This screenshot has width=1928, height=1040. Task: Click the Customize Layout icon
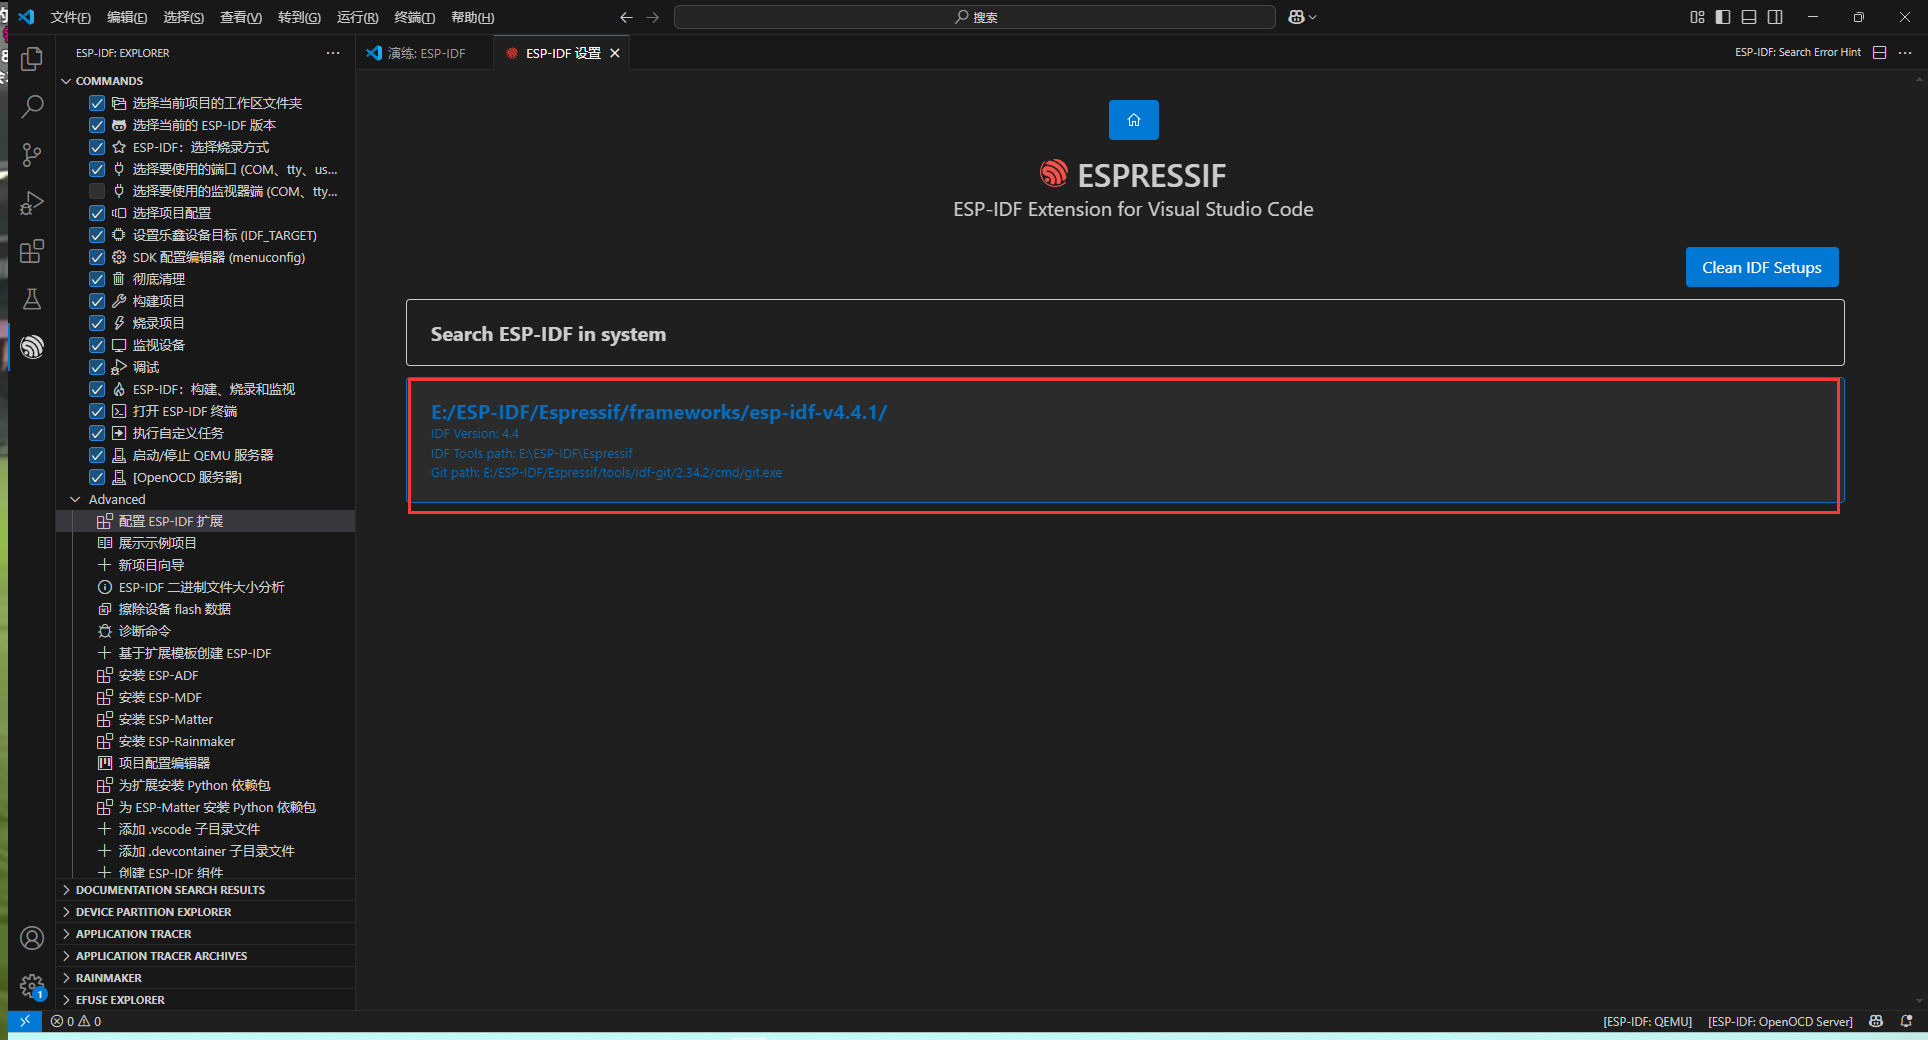1697,17
